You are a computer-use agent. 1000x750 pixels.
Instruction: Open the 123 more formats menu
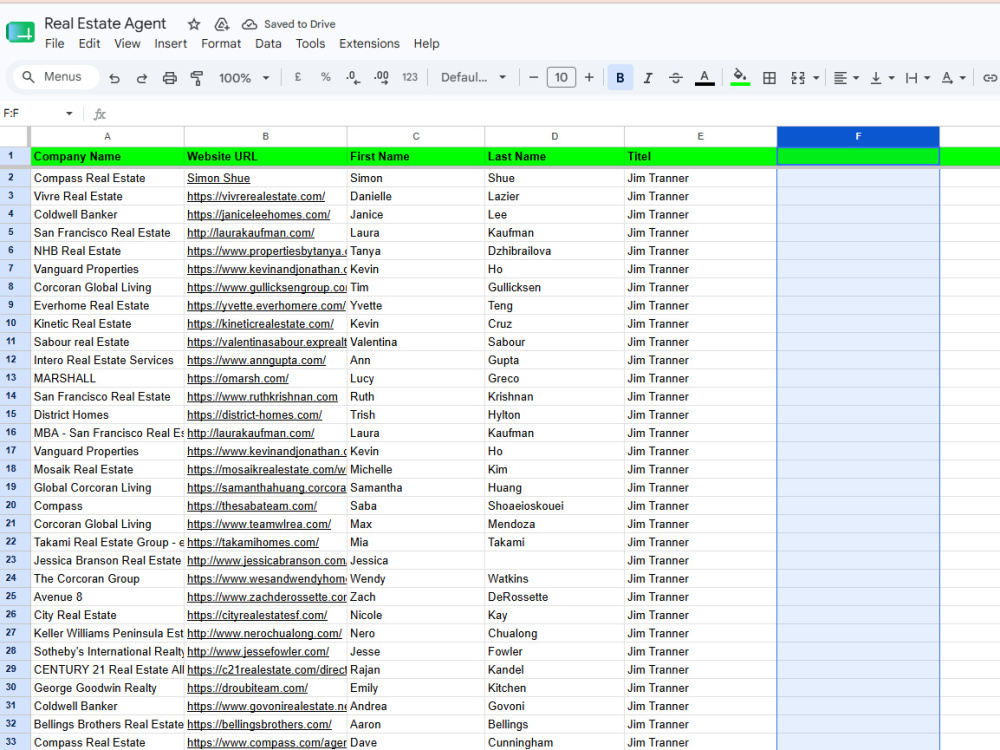(409, 77)
